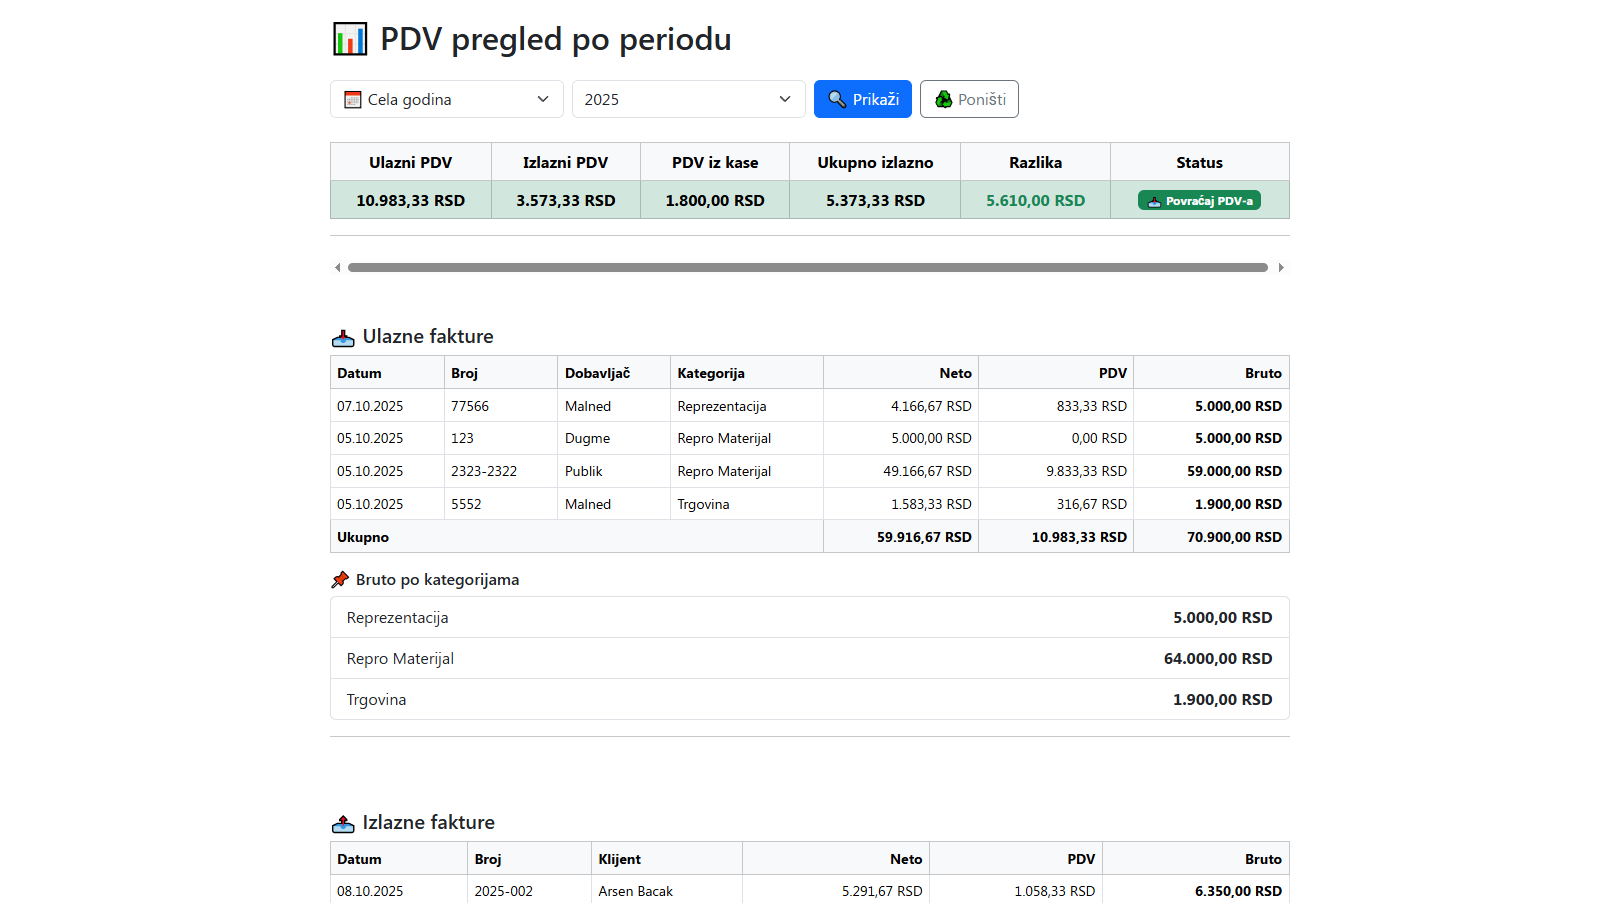Open the Cela godina period dropdown
The image size is (1624, 903).
pyautogui.click(x=446, y=99)
